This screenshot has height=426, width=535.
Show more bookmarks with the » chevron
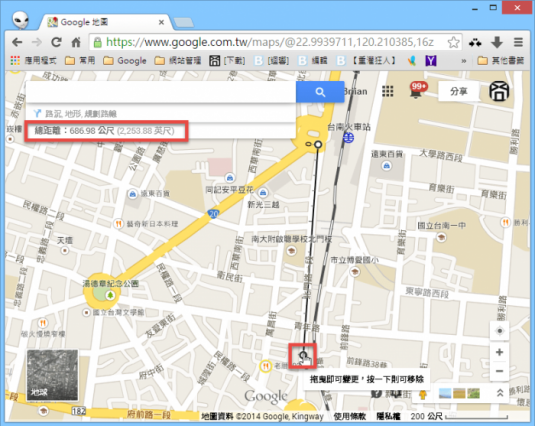pos(464,61)
